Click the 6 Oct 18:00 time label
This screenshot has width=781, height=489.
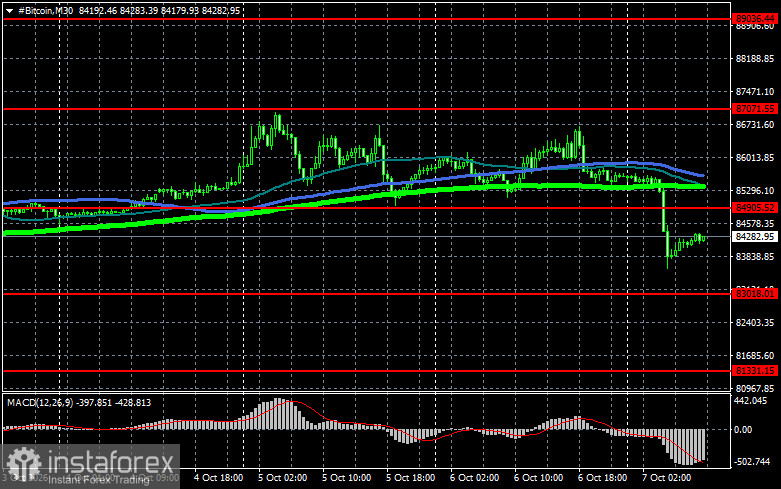[x=603, y=478]
